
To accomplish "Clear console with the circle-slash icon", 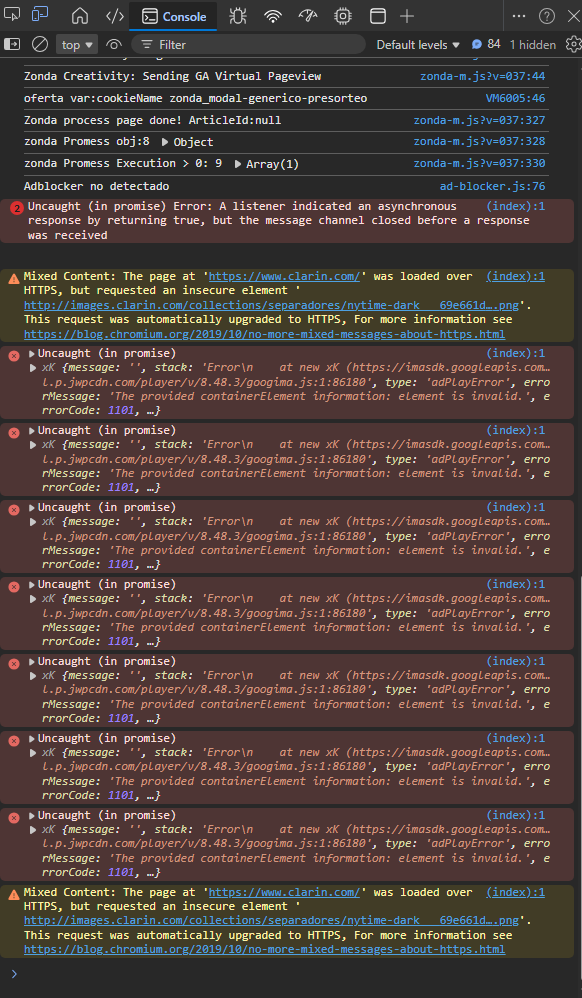I will coord(40,45).
